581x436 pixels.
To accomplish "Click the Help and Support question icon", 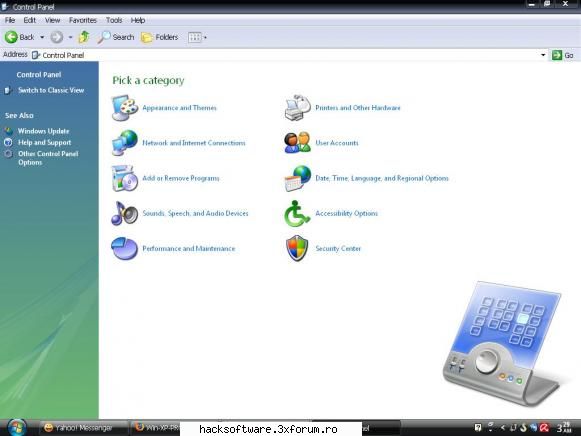I will [x=8, y=142].
